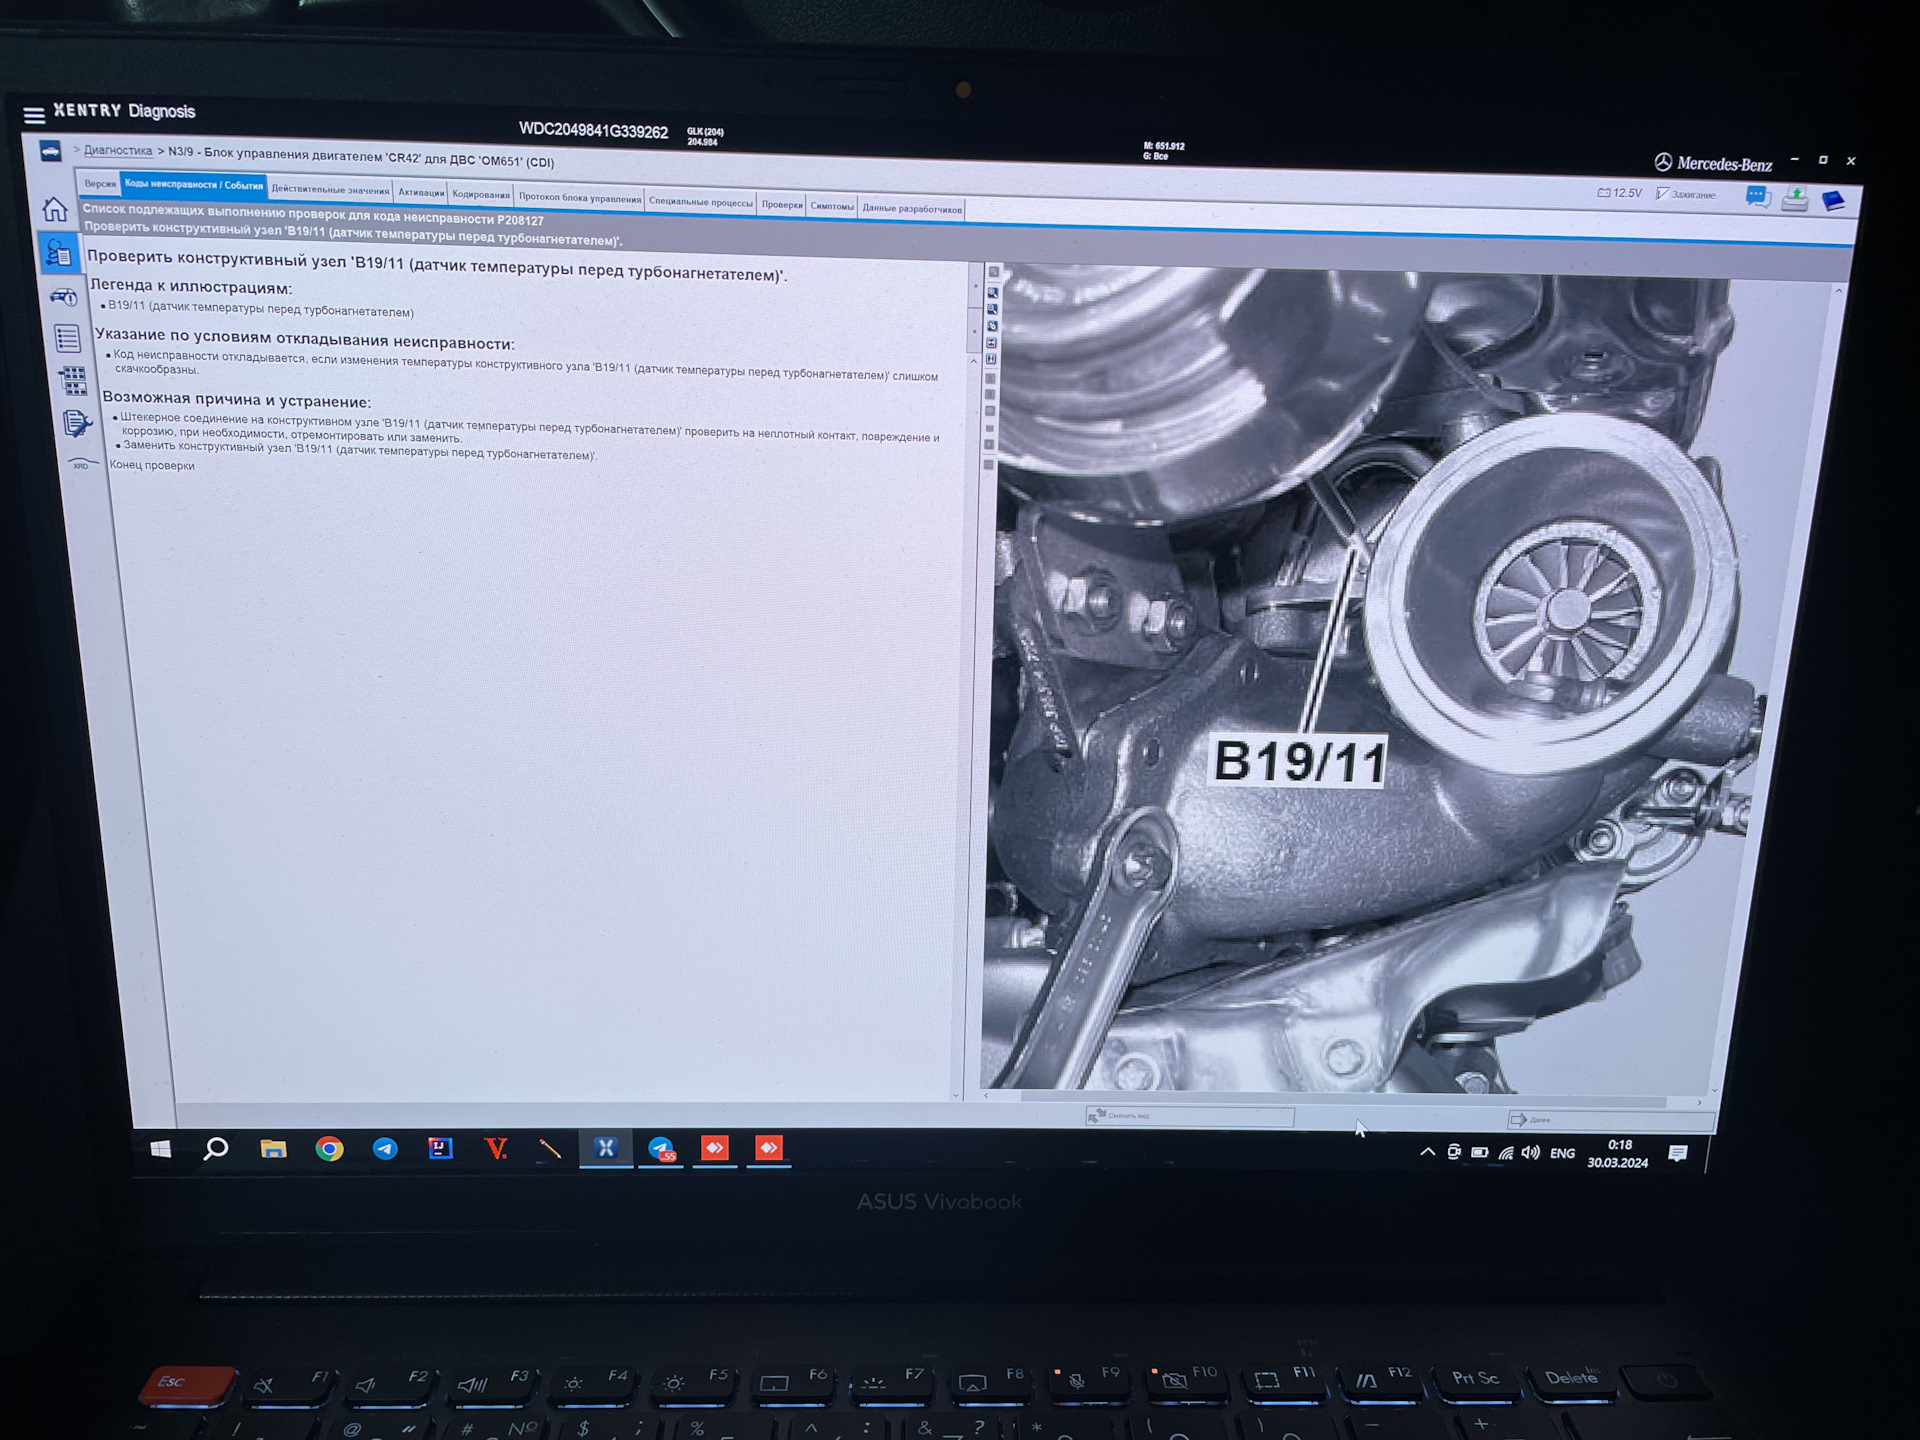
Task: Click the Легенда к иллюстрациям heading
Action: pyautogui.click(x=191, y=287)
